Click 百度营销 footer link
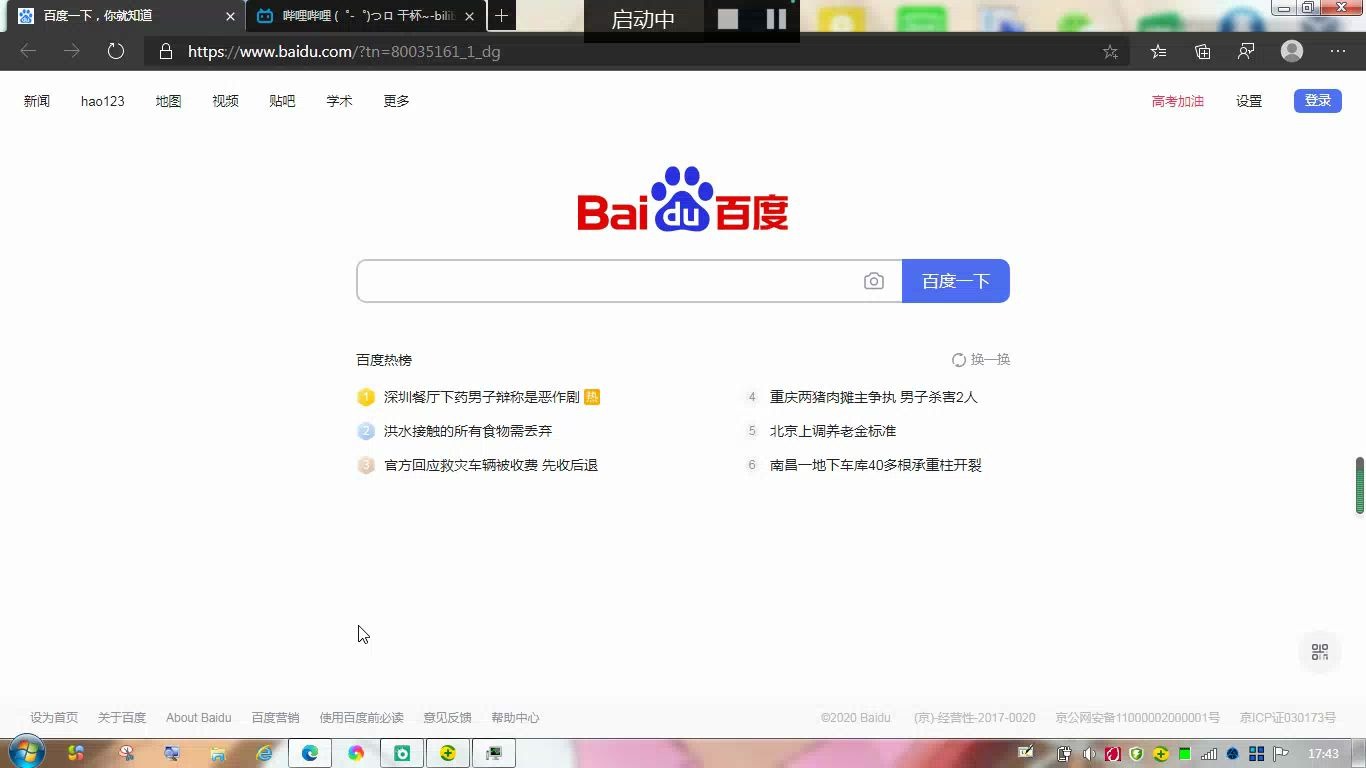 275,718
